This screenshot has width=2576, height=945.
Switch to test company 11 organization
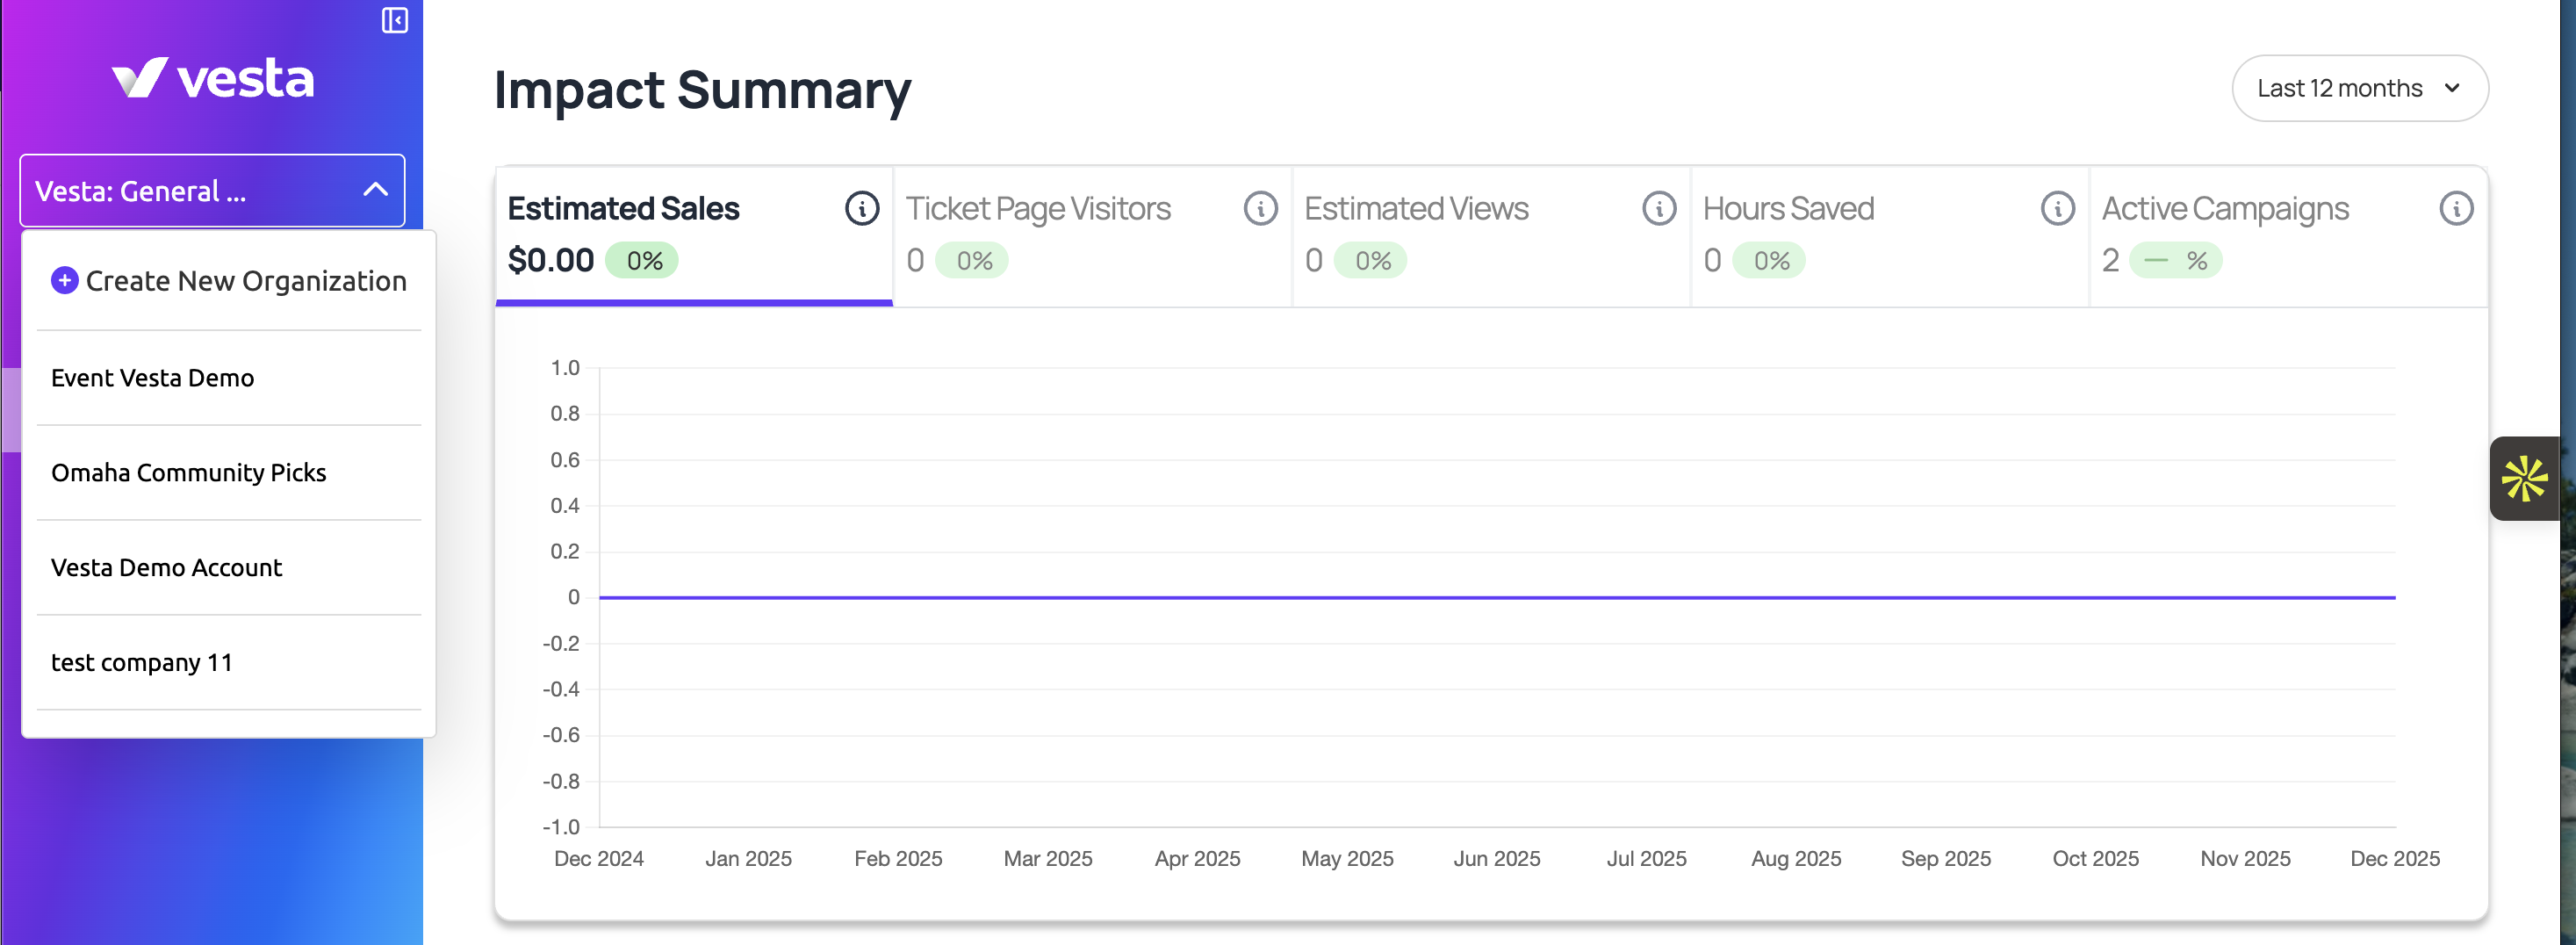(229, 662)
